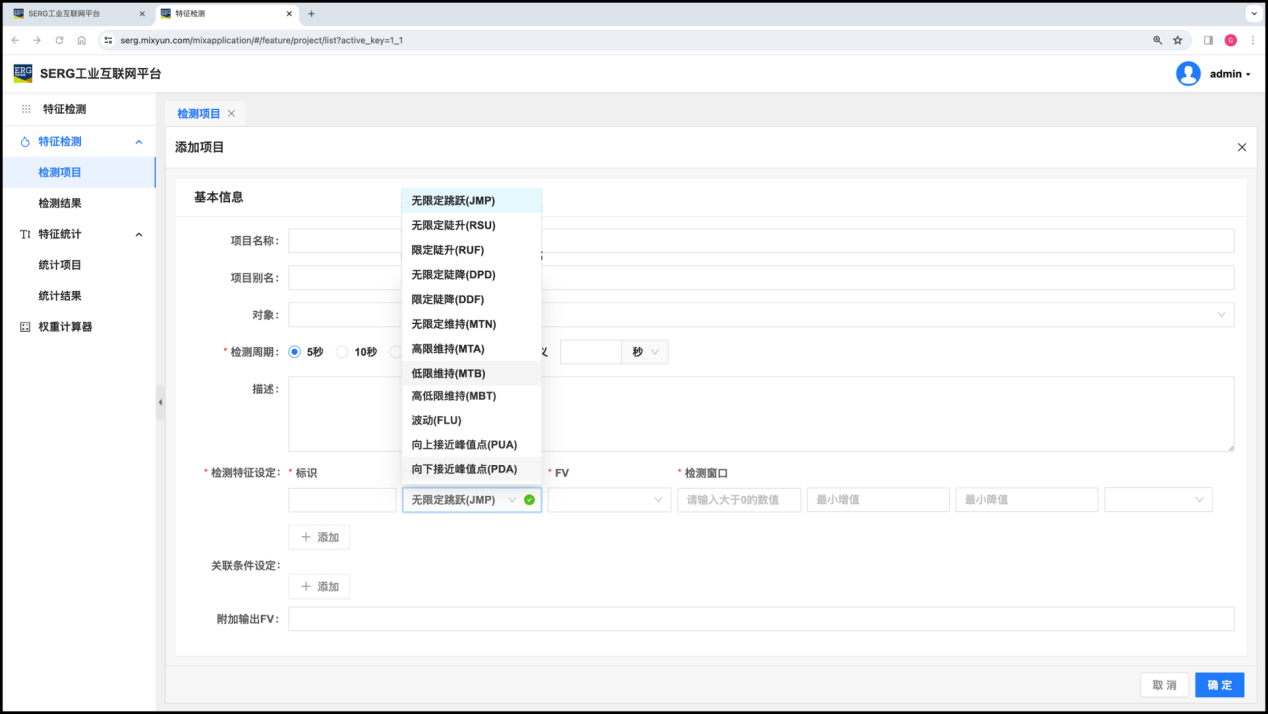Image resolution: width=1268 pixels, height=714 pixels.
Task: Click the admin user avatar icon
Action: point(1188,74)
